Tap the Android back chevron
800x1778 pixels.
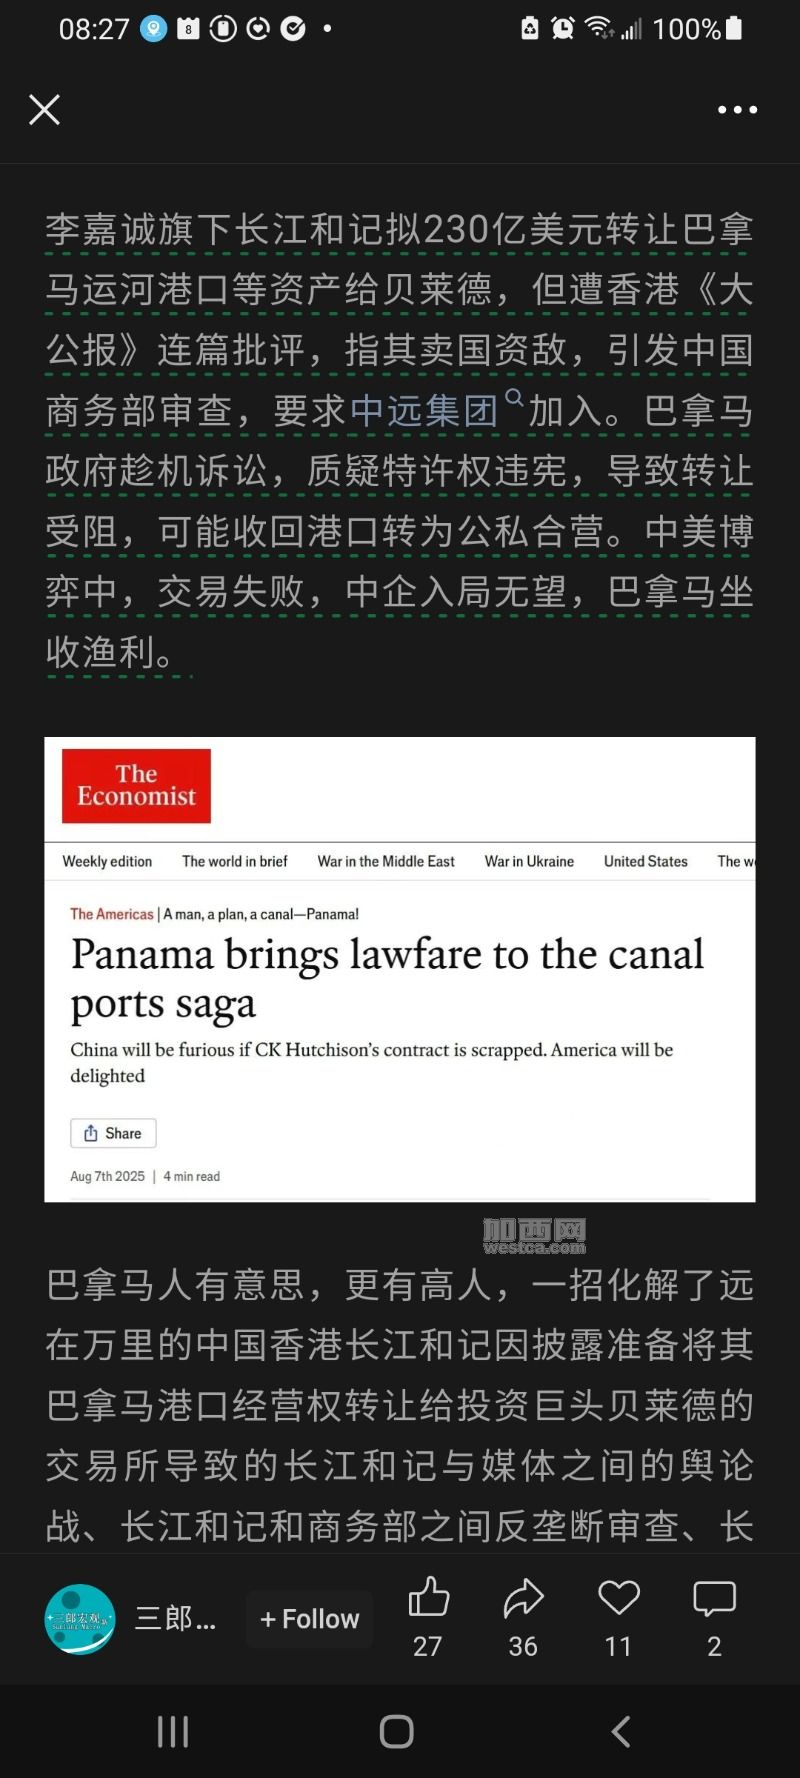[621, 1731]
